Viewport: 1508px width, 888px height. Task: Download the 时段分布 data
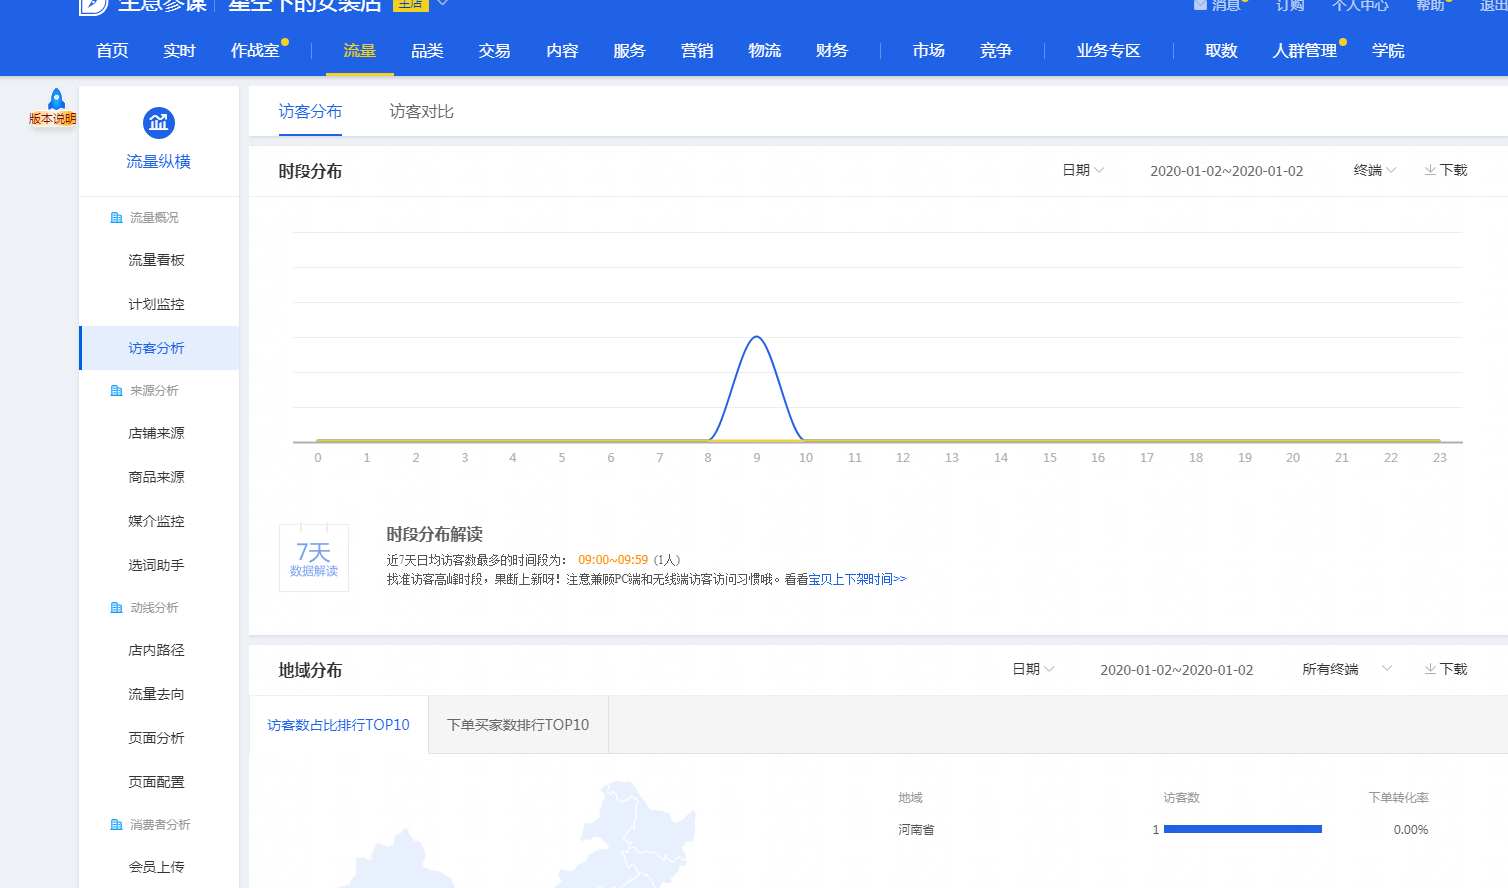point(1445,171)
